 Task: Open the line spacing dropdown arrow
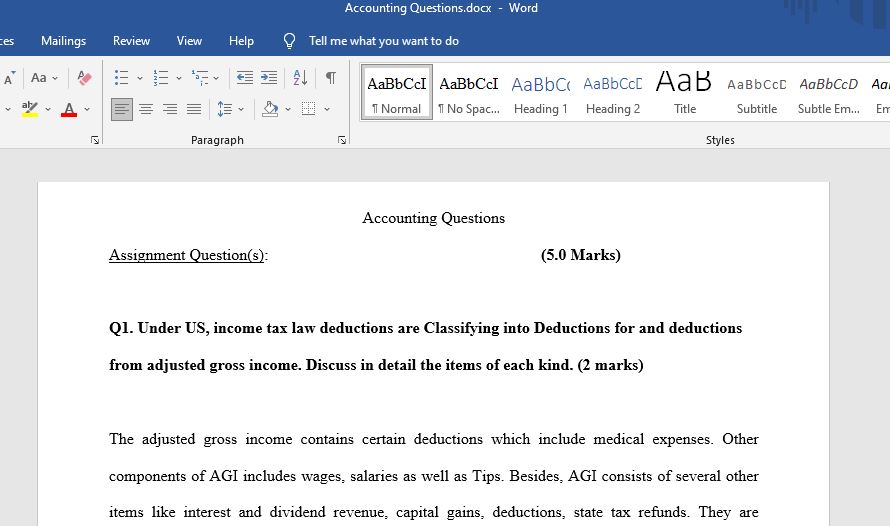241,109
